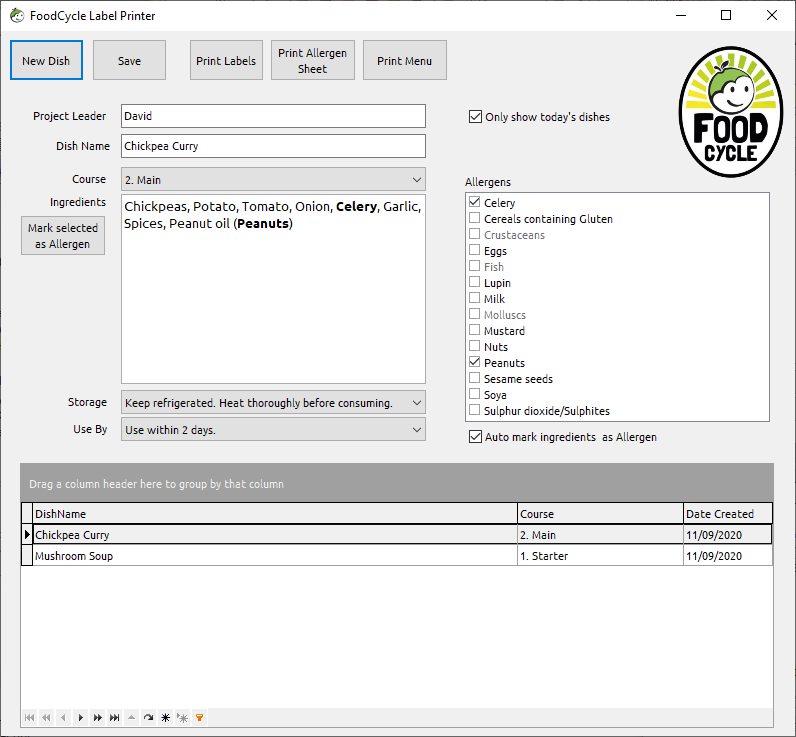Click the app icon in title bar
The height and width of the screenshot is (737, 796).
tap(17, 16)
